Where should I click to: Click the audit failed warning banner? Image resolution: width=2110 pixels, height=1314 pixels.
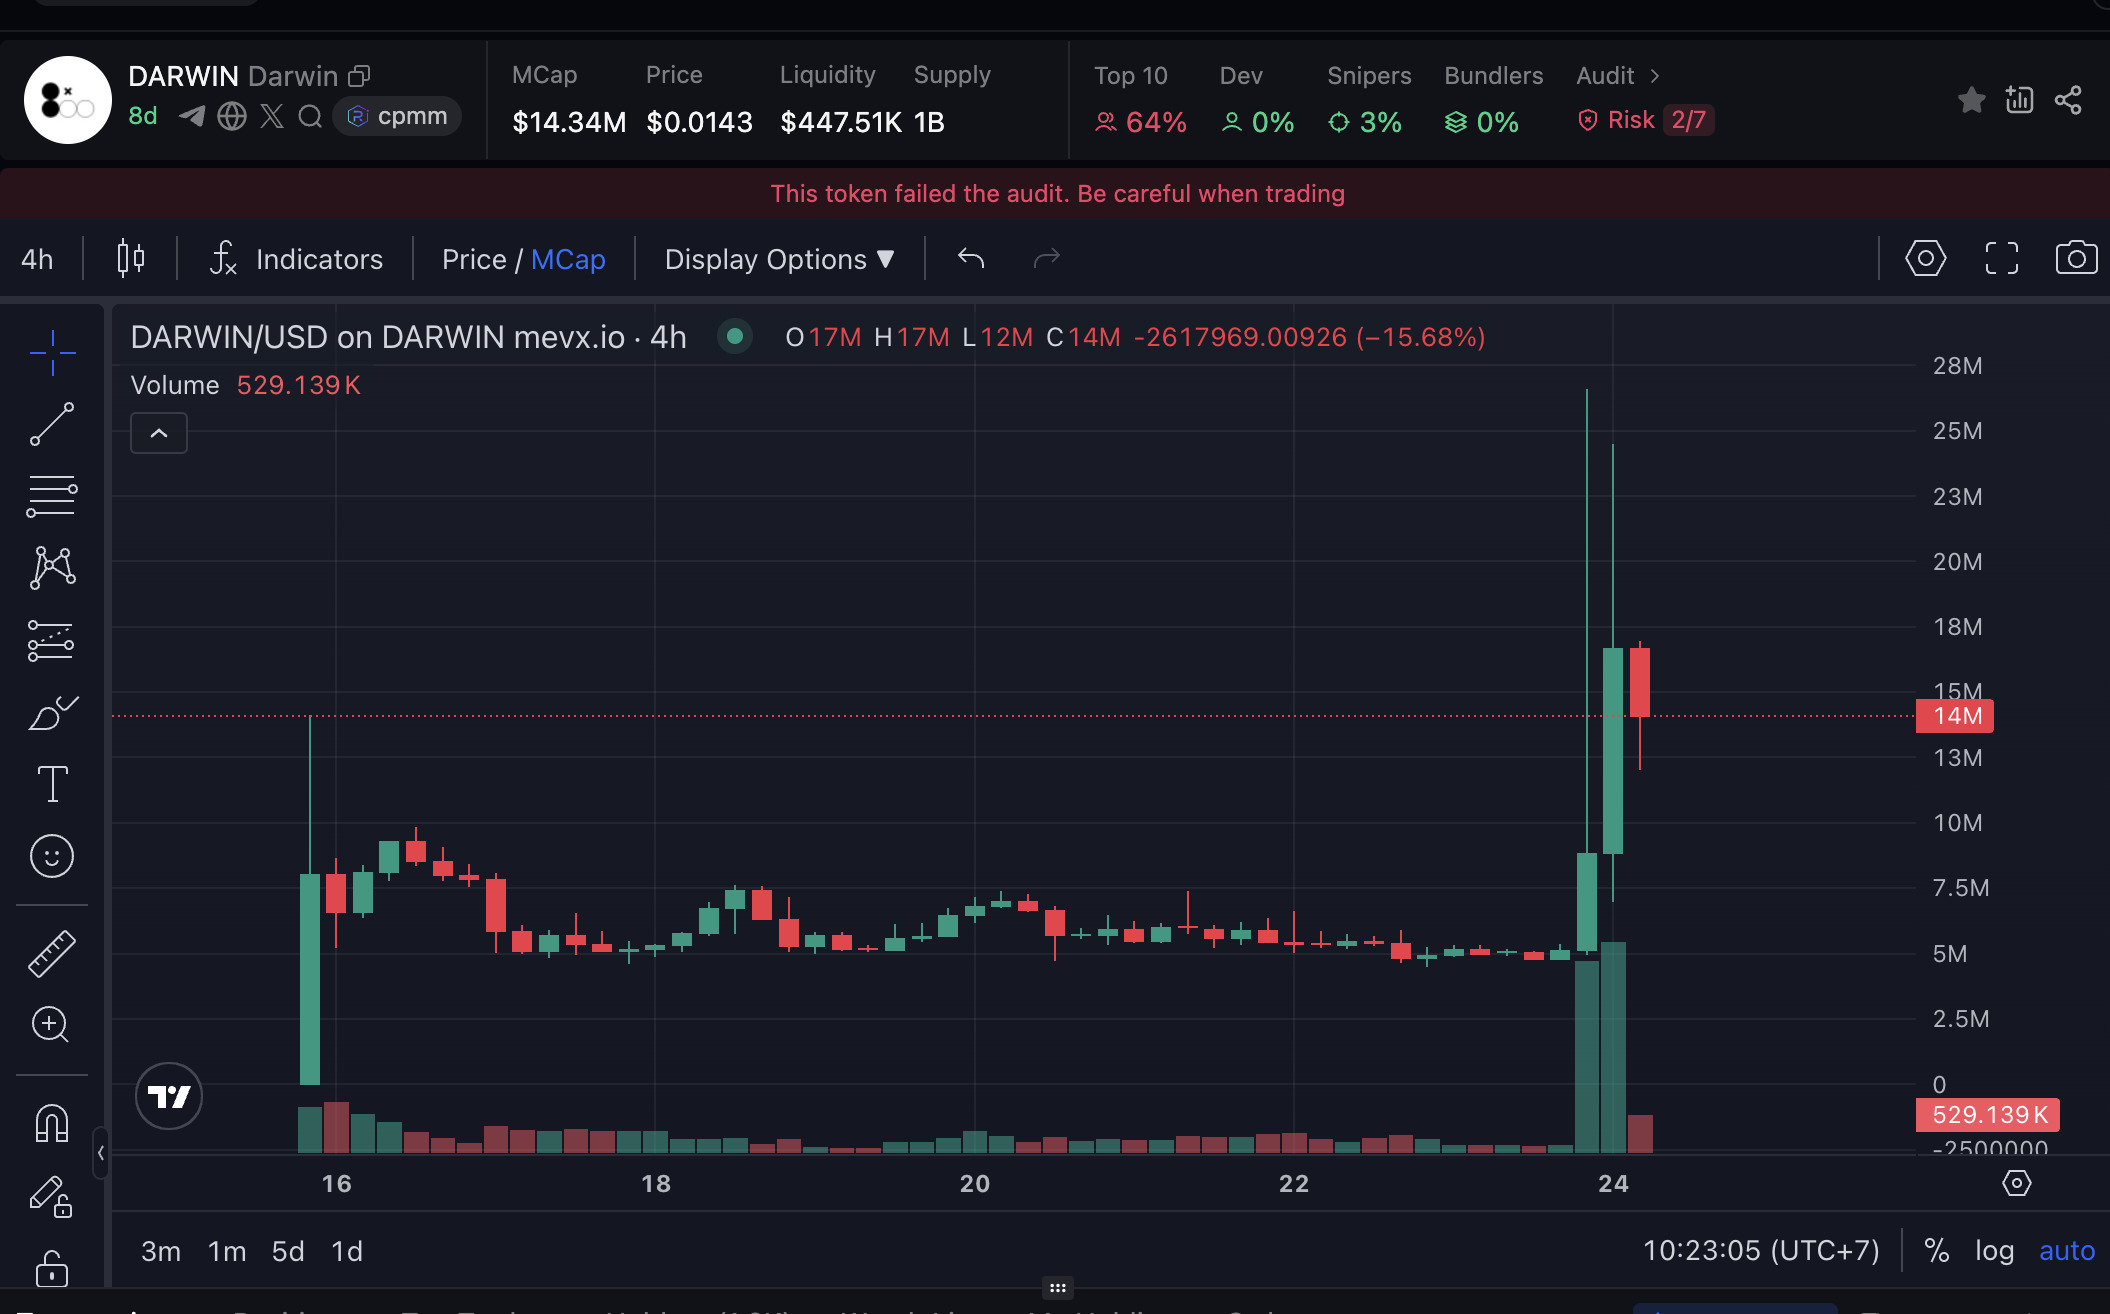[1055, 194]
